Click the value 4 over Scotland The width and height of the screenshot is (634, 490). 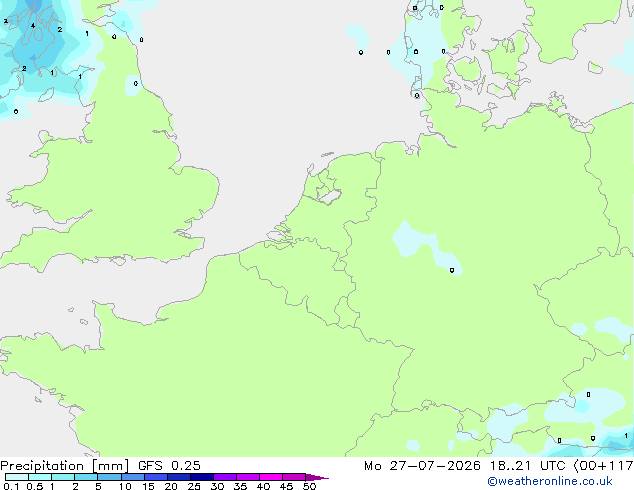[33, 26]
